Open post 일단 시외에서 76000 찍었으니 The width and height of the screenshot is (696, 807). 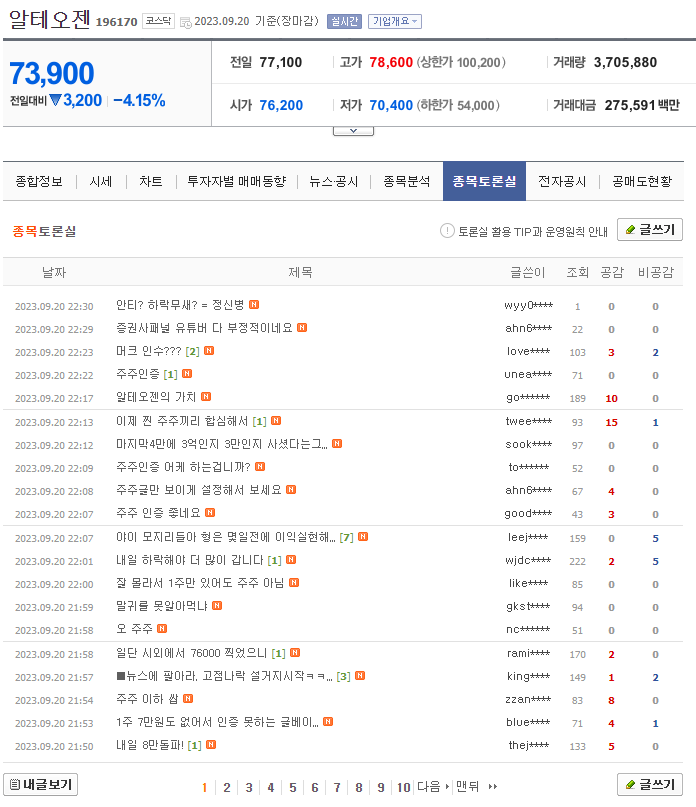pos(192,653)
